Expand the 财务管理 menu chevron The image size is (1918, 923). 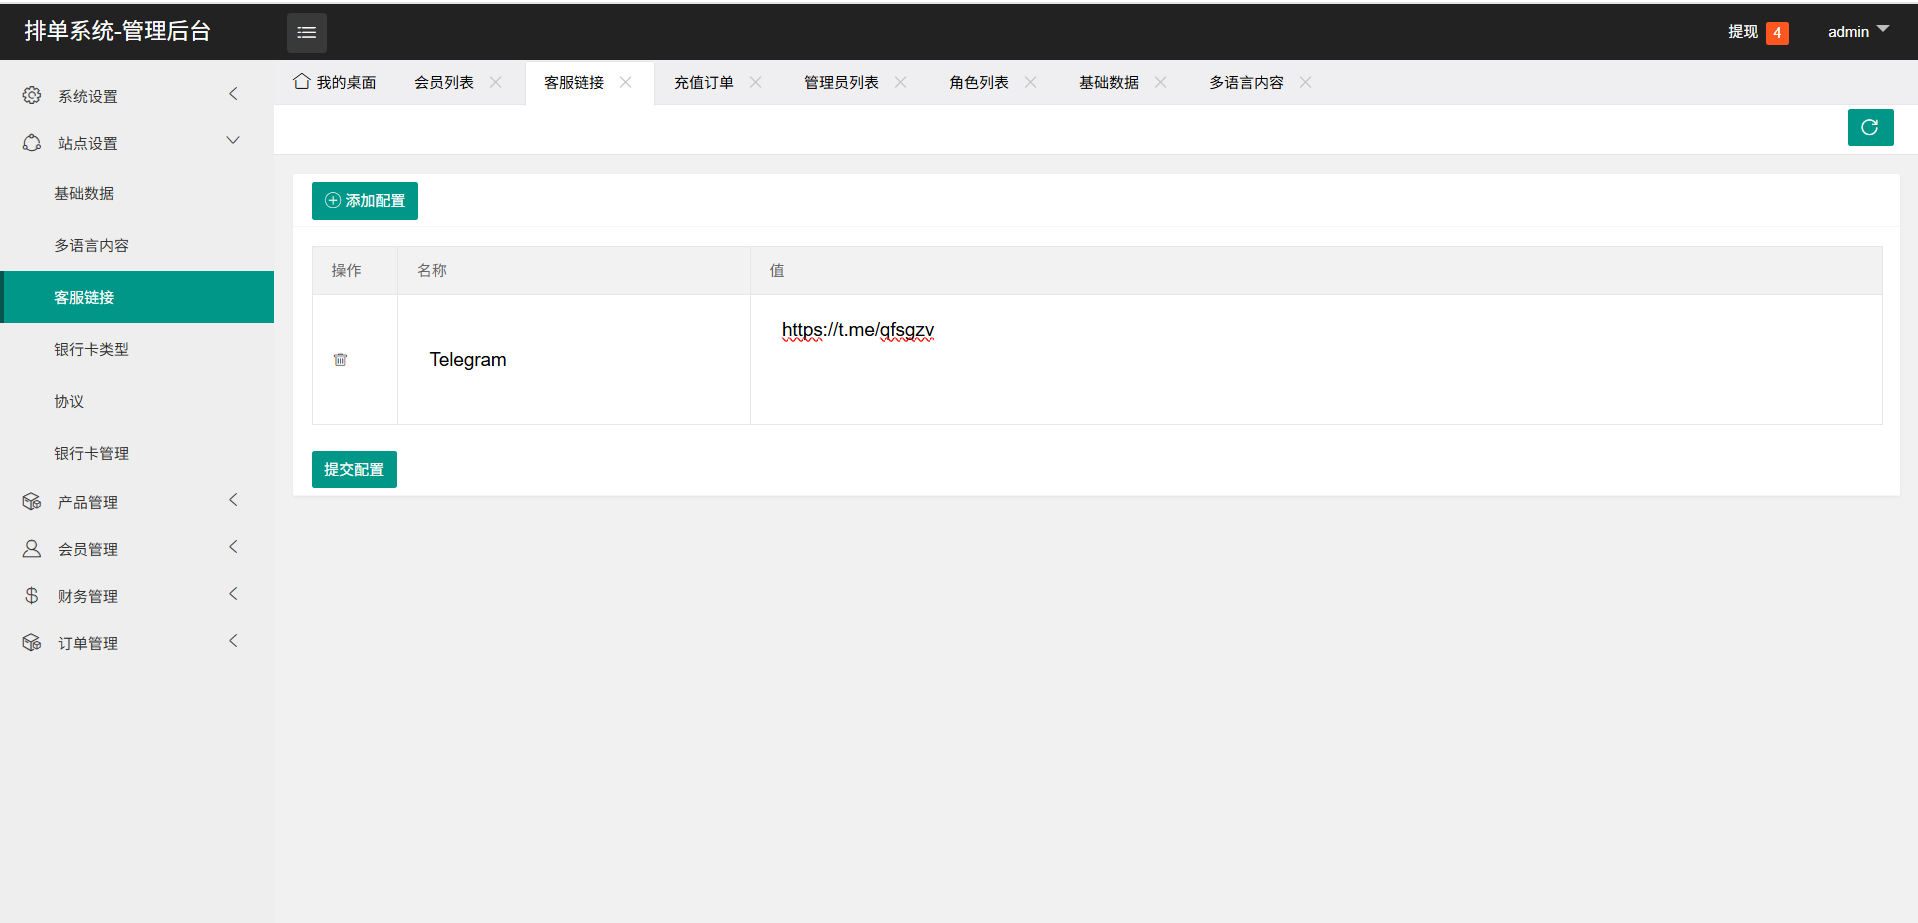coord(233,594)
